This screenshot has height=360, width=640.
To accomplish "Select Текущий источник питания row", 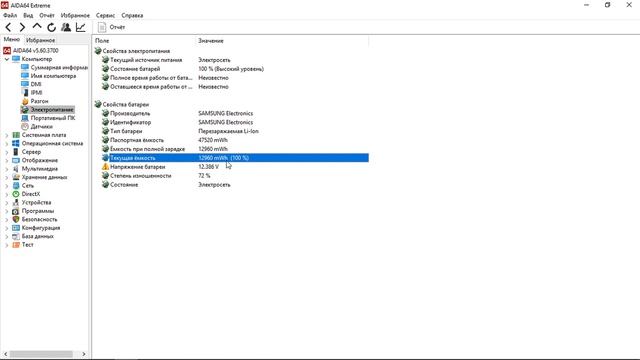I will (231, 60).
